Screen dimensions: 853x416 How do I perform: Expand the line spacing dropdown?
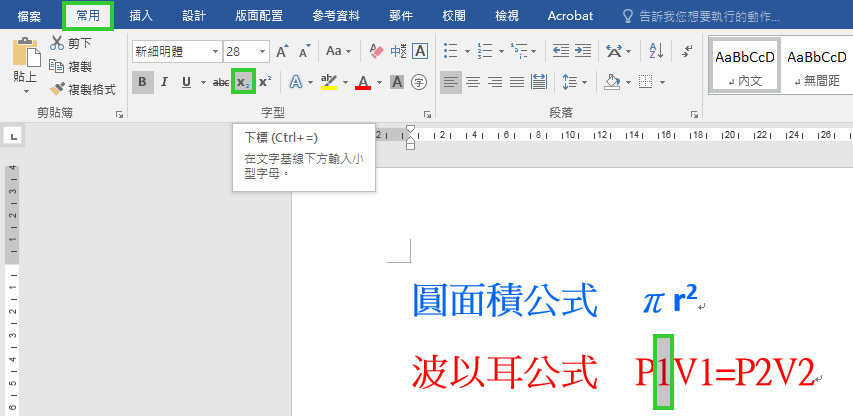(585, 82)
